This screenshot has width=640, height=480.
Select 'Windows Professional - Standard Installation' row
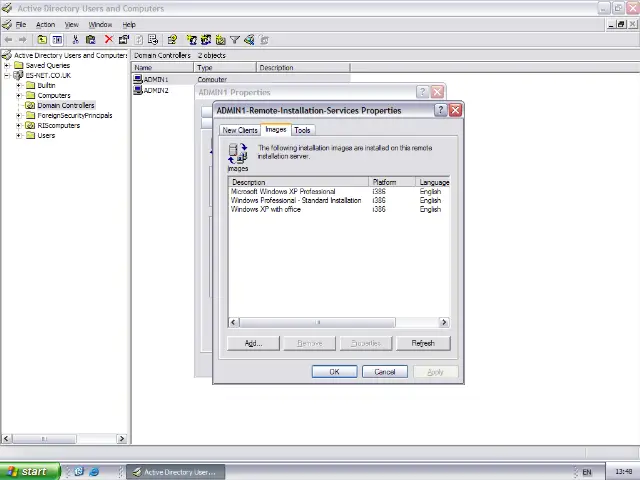coord(339,200)
